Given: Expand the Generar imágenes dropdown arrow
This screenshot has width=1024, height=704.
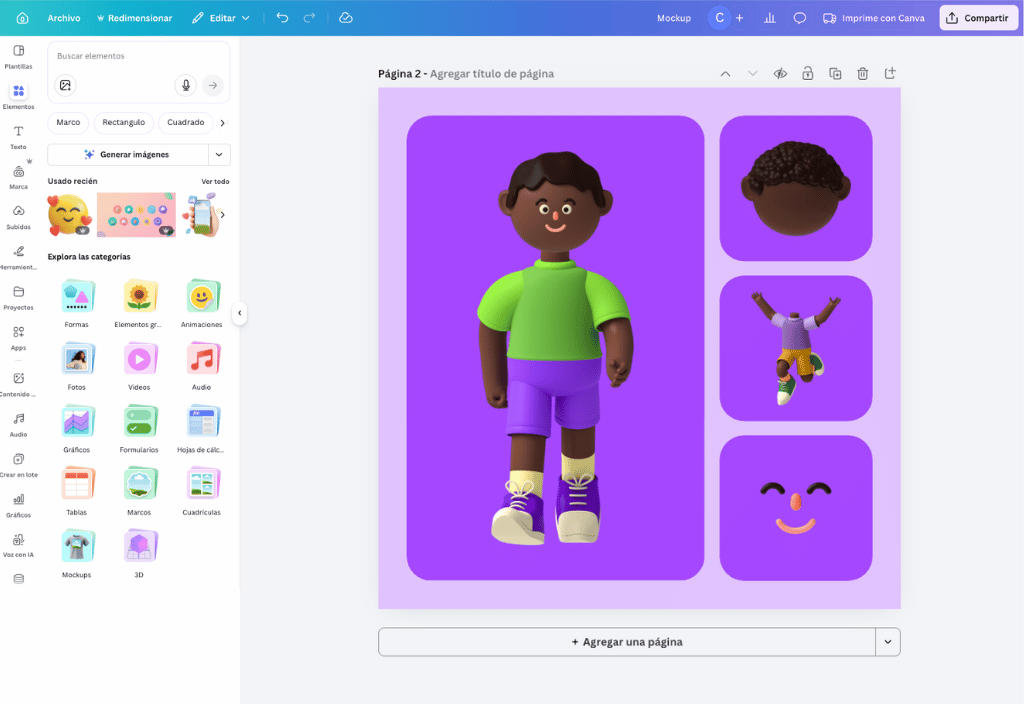Looking at the screenshot, I should (219, 155).
